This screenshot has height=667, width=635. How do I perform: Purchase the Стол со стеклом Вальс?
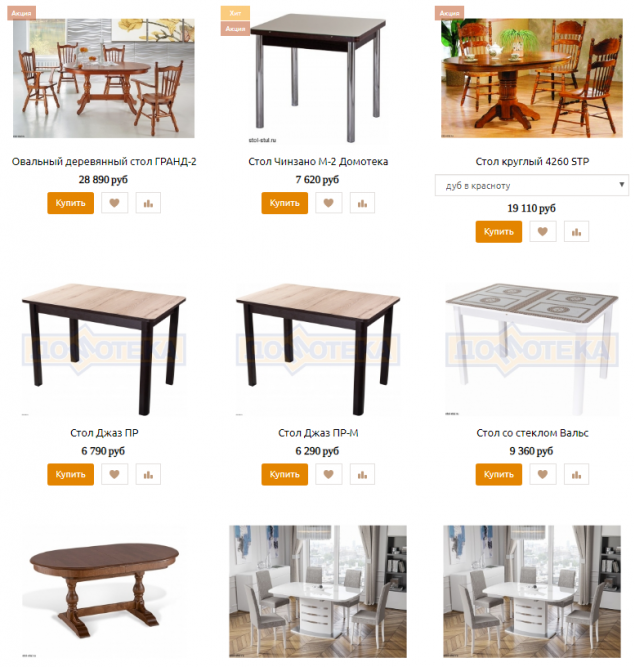(x=498, y=474)
